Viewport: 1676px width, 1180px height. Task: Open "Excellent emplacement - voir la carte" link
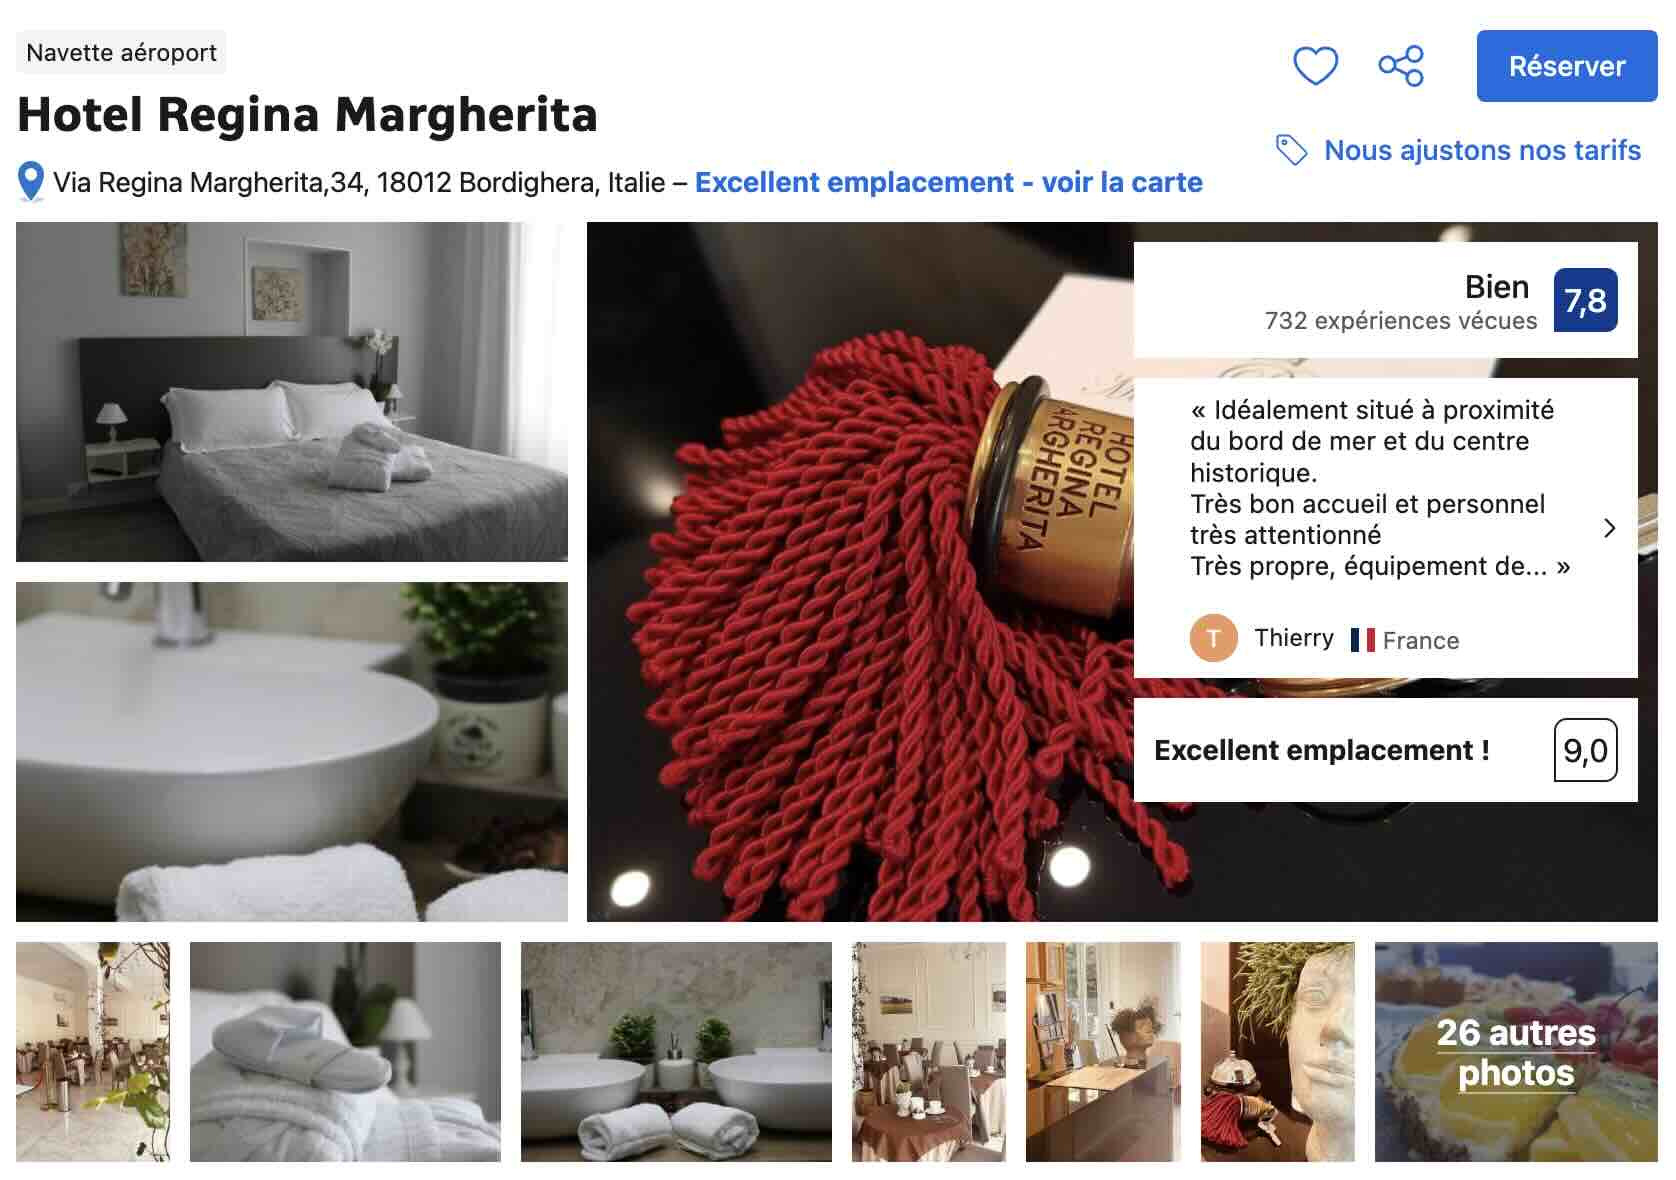tap(948, 182)
